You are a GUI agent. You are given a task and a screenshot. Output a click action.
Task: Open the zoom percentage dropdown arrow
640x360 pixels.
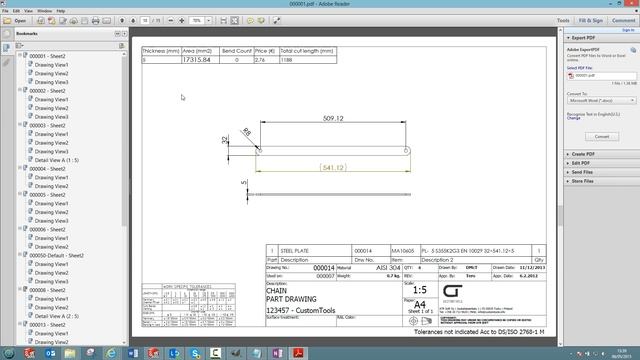(x=208, y=20)
